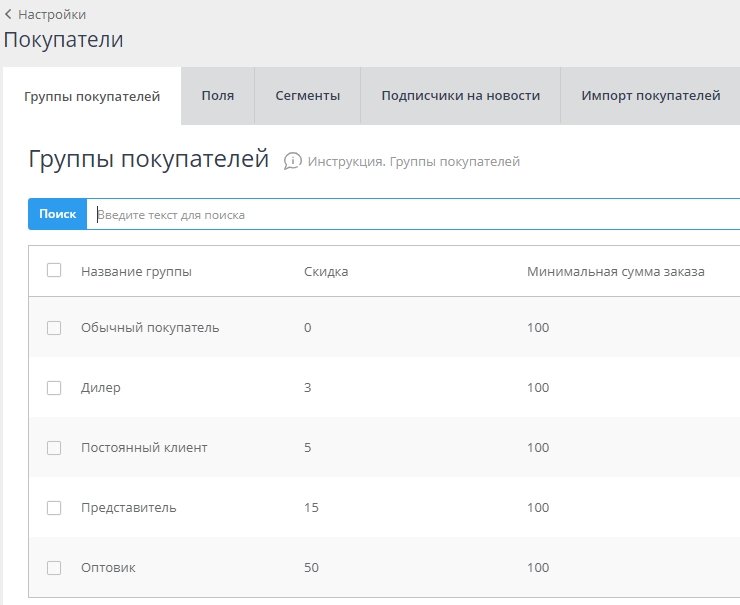Open the Группы покупателей tab

click(92, 96)
